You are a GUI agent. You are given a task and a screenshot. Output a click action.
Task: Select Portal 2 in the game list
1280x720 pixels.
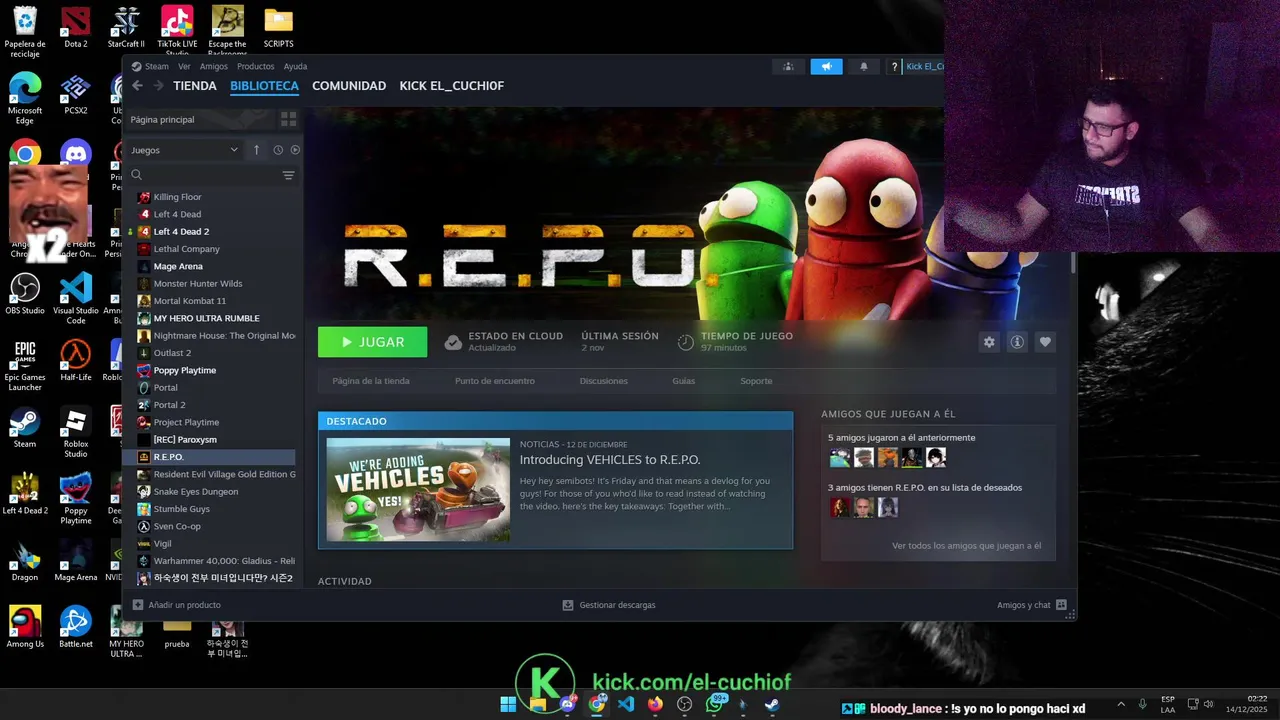click(x=169, y=405)
